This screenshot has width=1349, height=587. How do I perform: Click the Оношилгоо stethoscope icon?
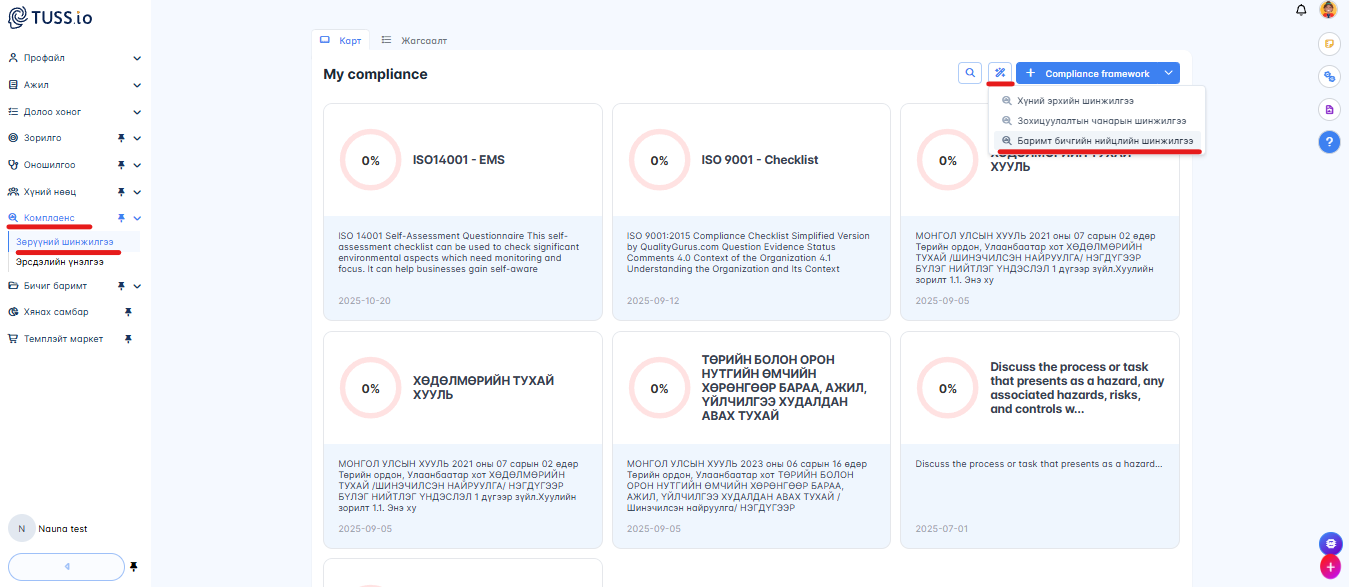[13, 165]
